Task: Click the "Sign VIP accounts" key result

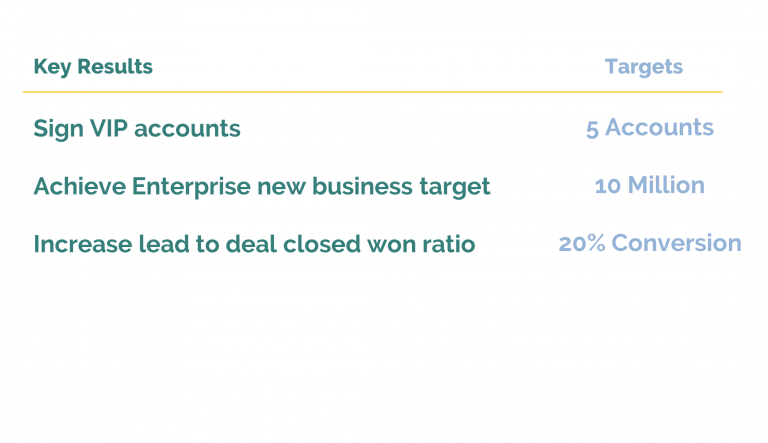Action: 137,128
